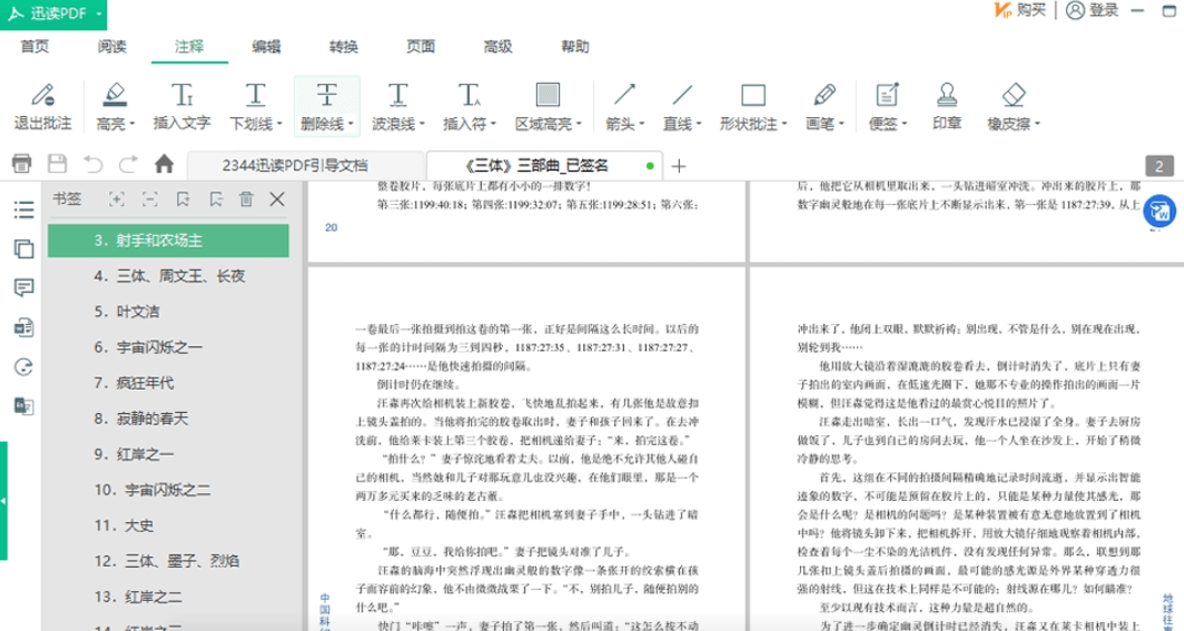Image resolution: width=1184 pixels, height=631 pixels.
Task: Switch to the 2344迅读PDF引导文档 tab
Action: coord(294,165)
